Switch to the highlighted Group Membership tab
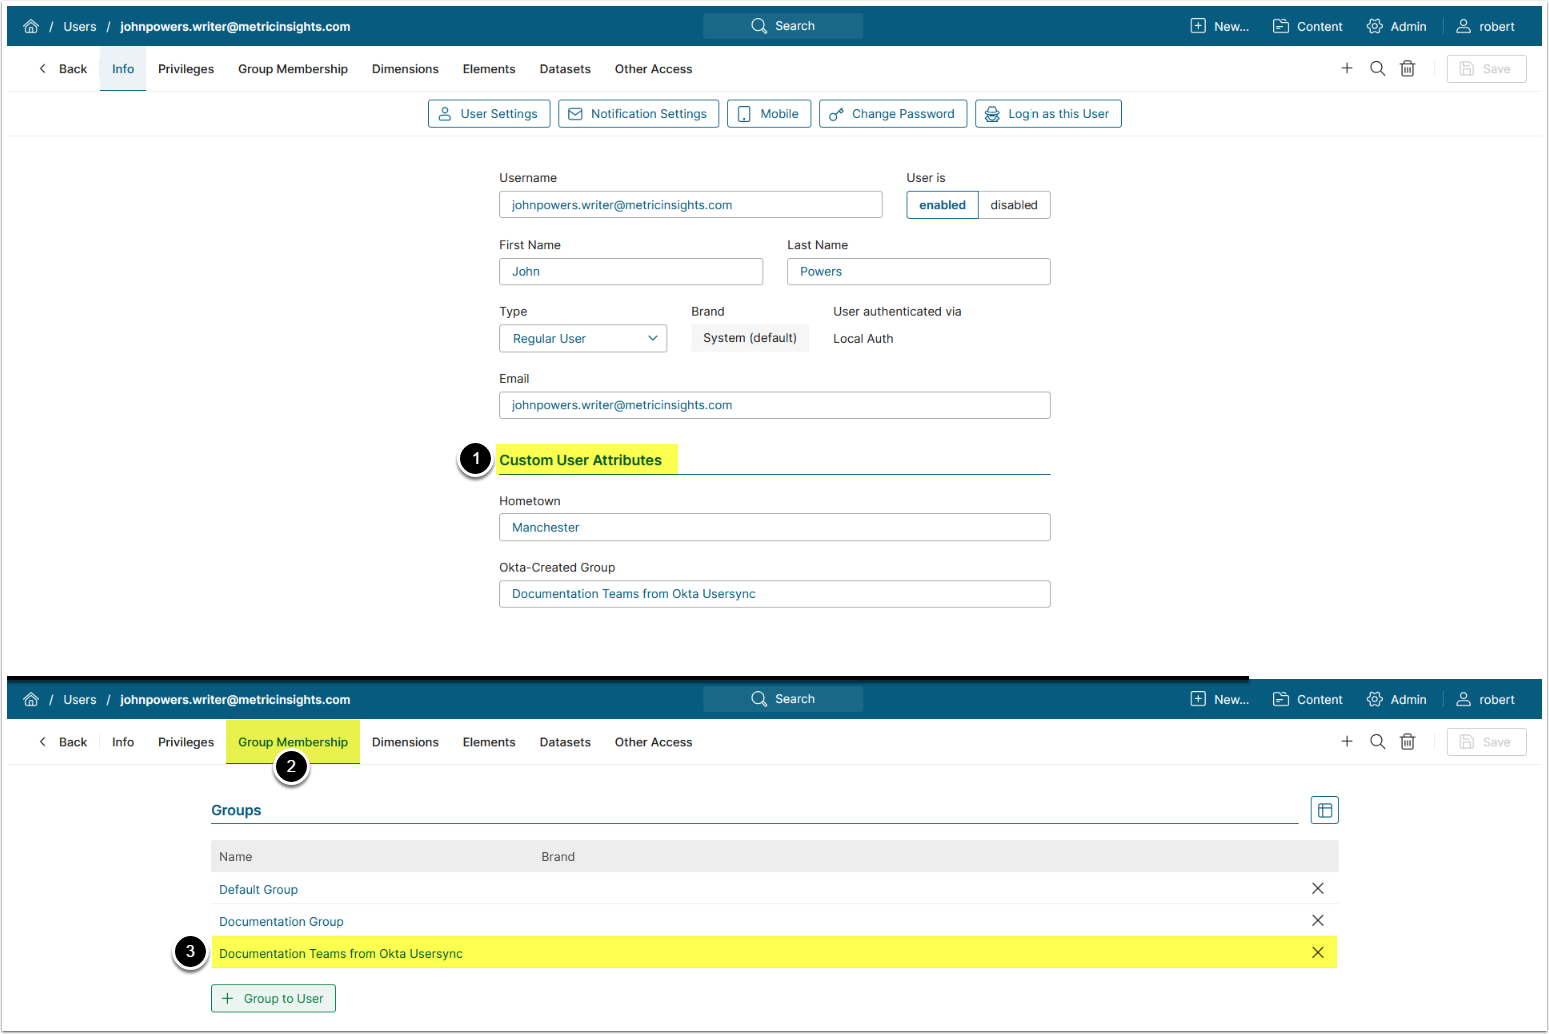Image resolution: width=1549 pixels, height=1034 pixels. point(293,742)
